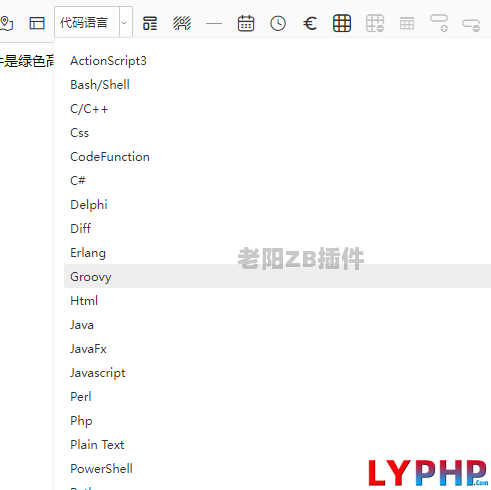Select C# language option
This screenshot has height=490, width=491.
[277, 181]
